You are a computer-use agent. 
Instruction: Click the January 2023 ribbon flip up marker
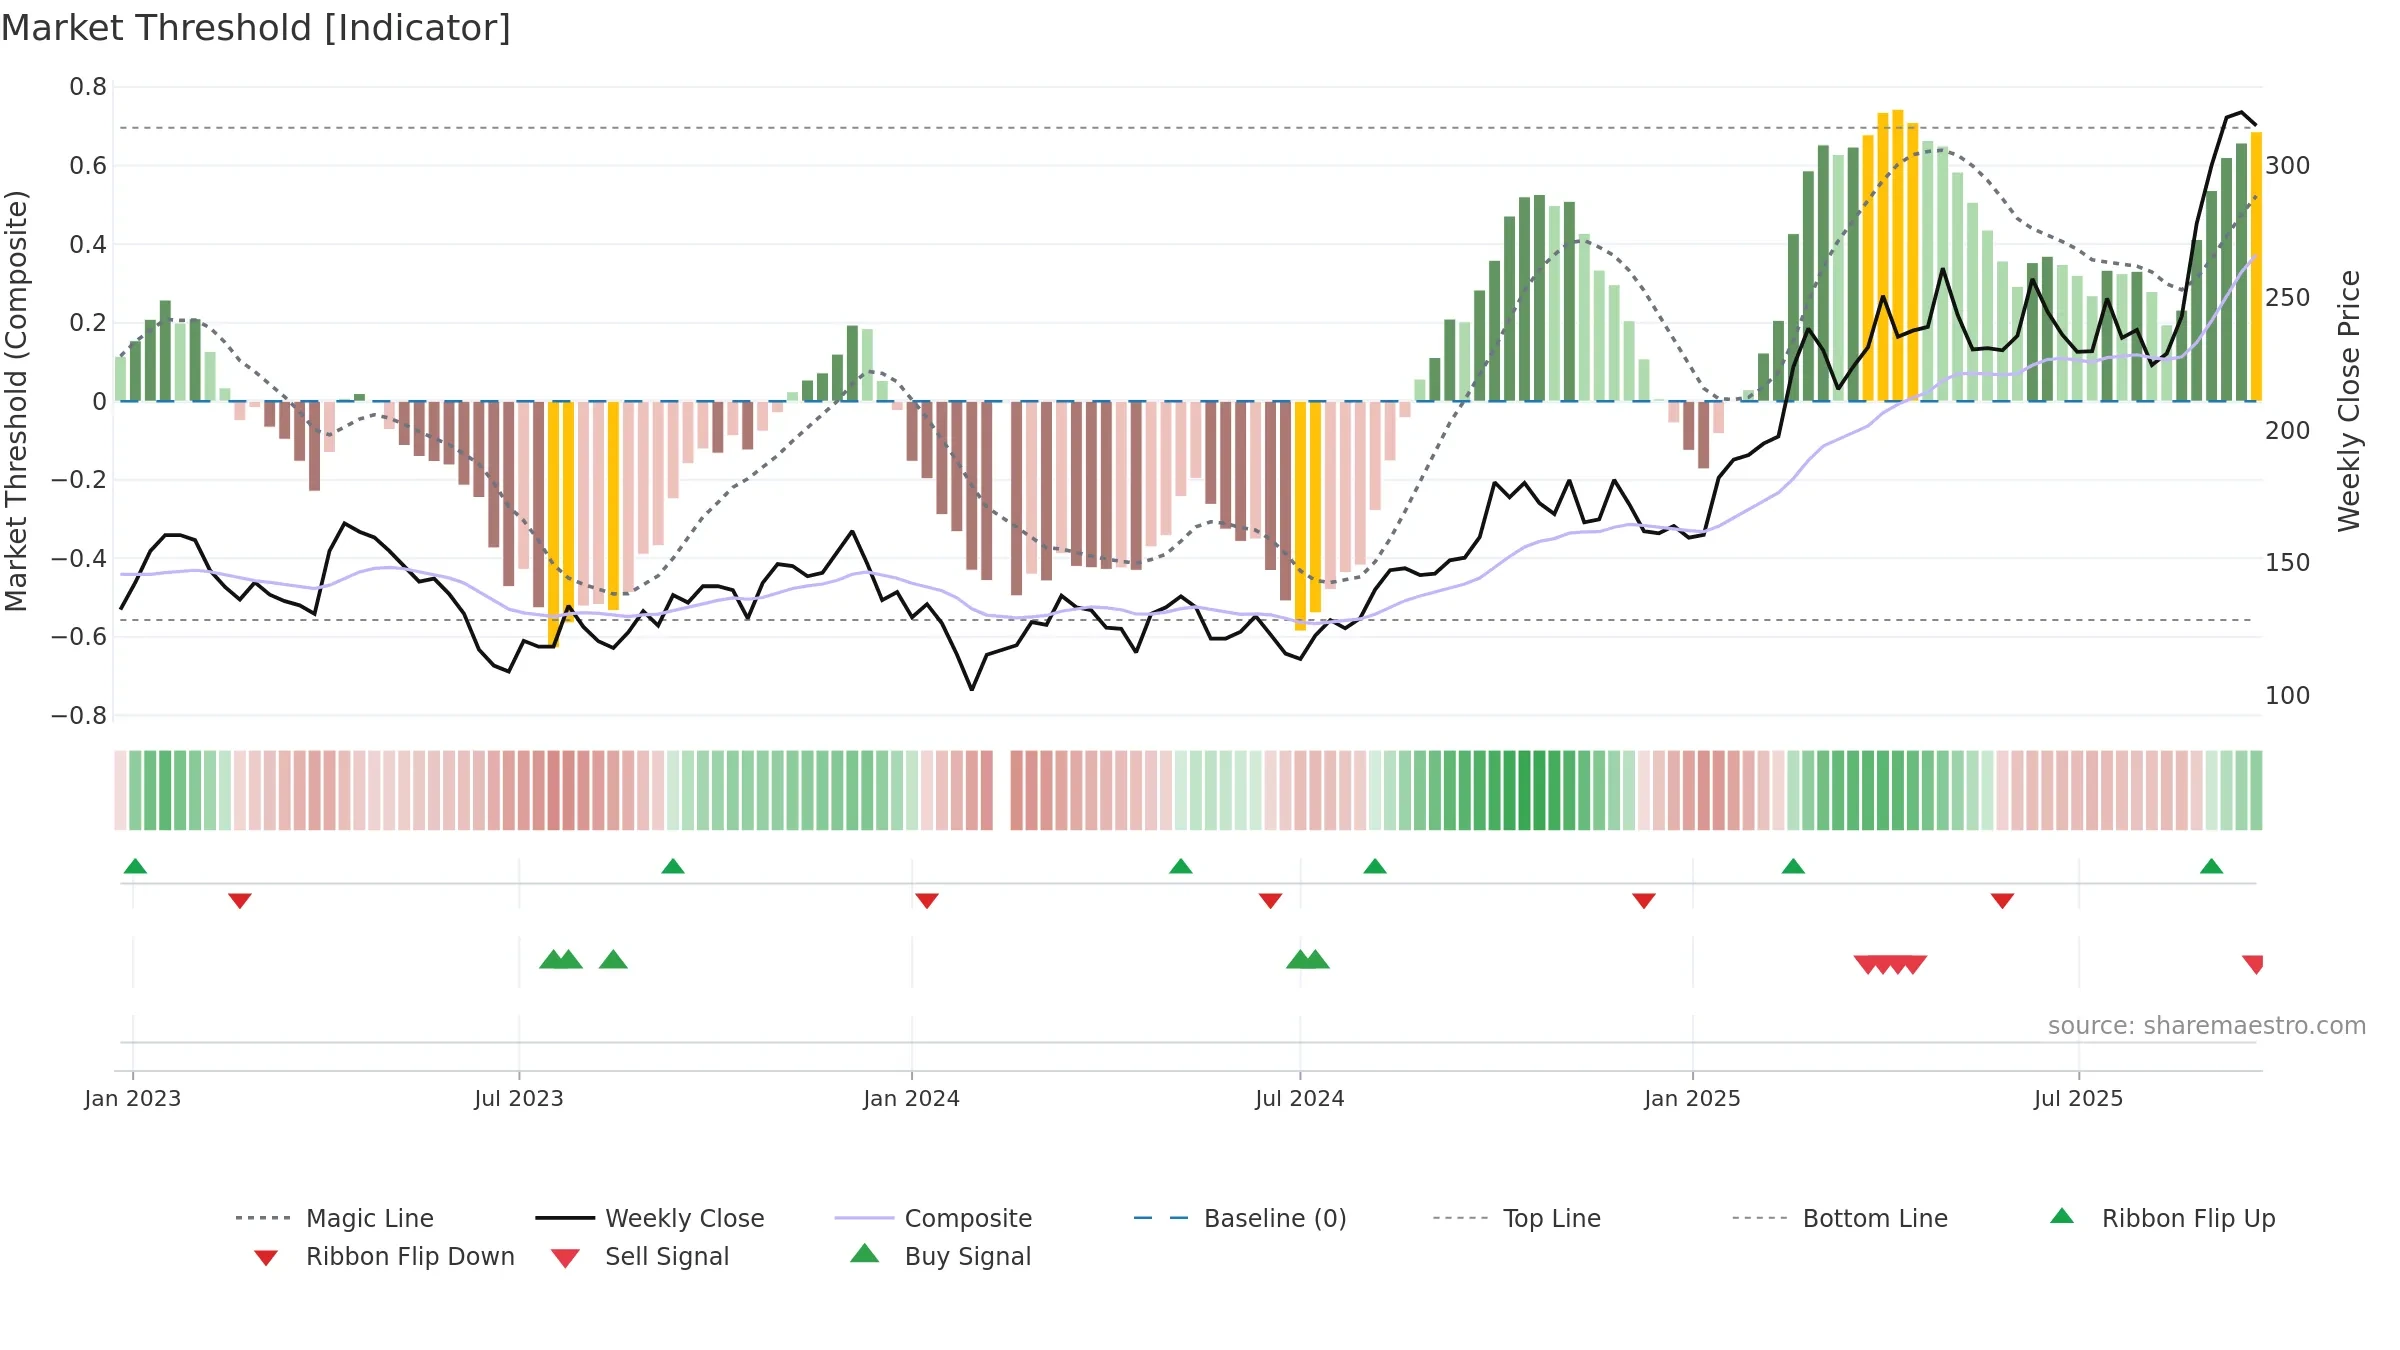coord(135,866)
